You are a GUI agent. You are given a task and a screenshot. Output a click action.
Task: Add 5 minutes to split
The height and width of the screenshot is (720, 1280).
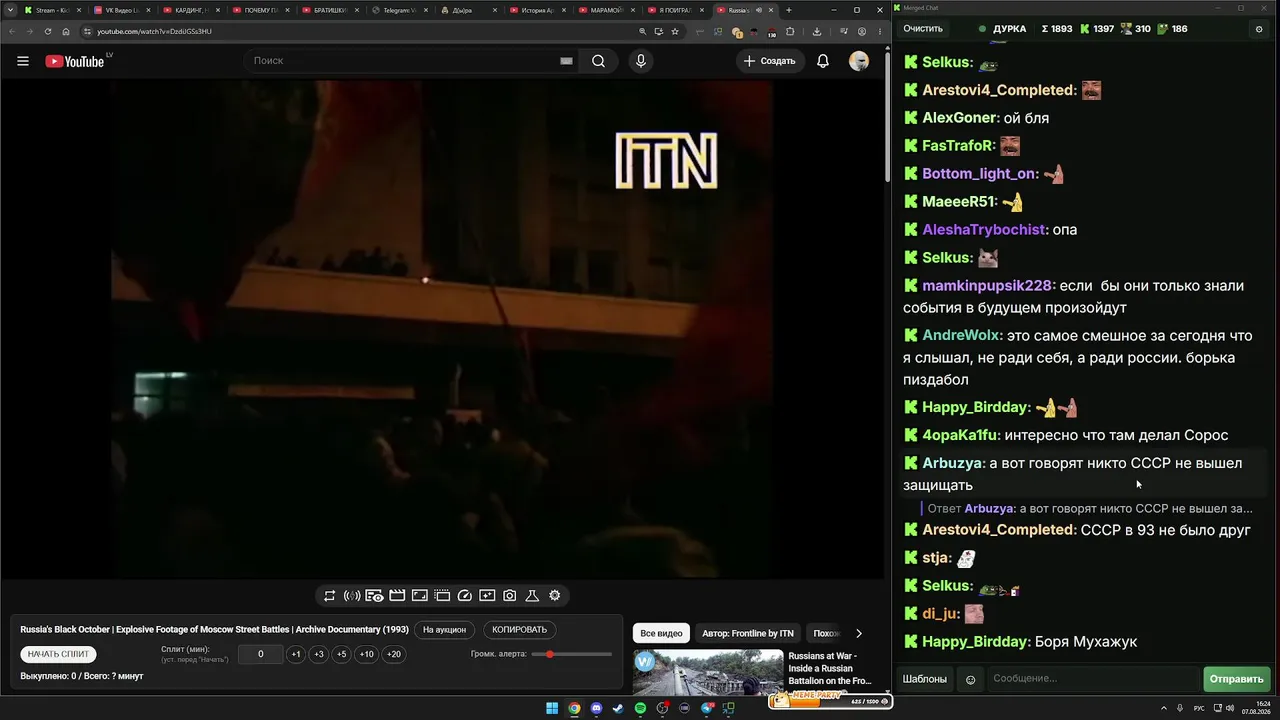pyautogui.click(x=341, y=654)
